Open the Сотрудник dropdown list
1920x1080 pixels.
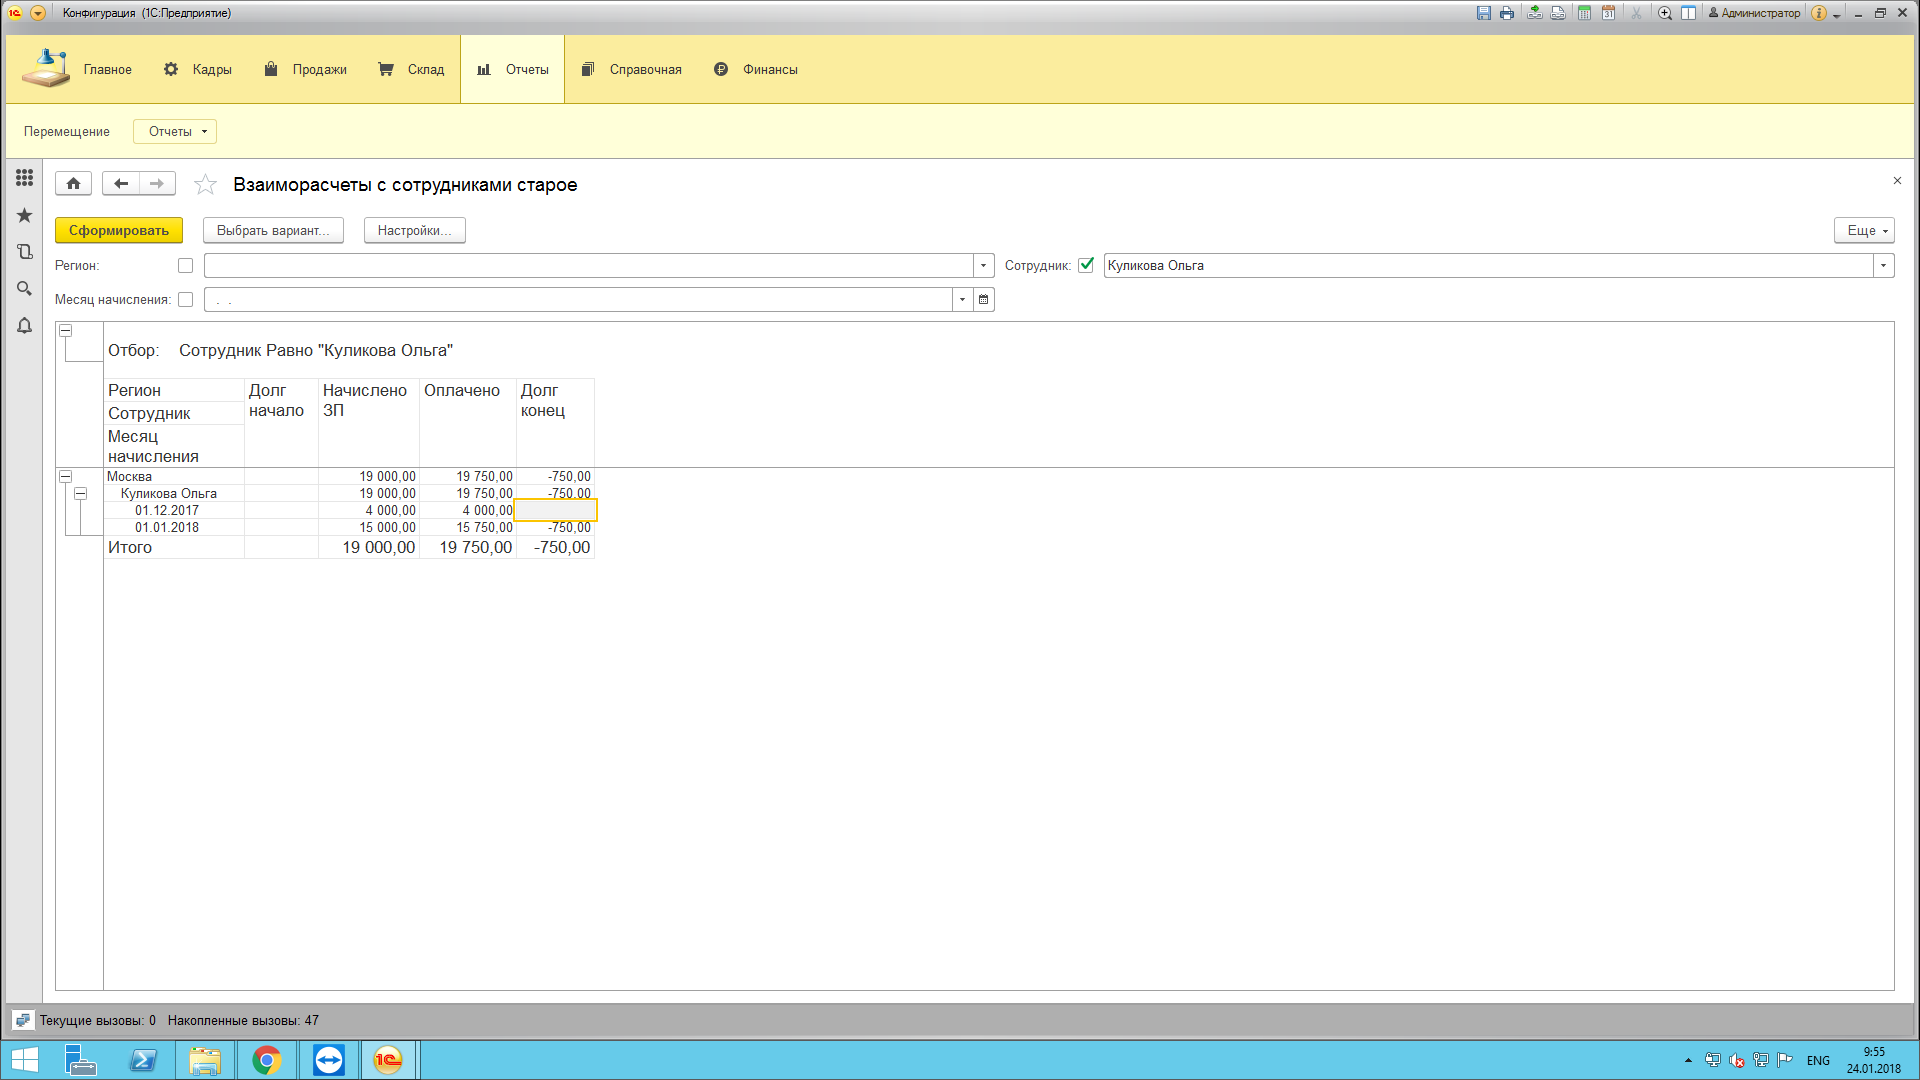pos(1884,266)
